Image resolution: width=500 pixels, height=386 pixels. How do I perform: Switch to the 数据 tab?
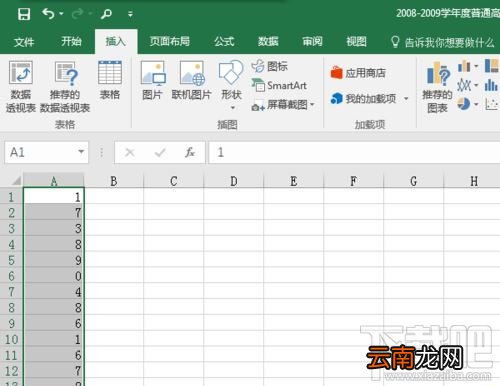(x=268, y=41)
